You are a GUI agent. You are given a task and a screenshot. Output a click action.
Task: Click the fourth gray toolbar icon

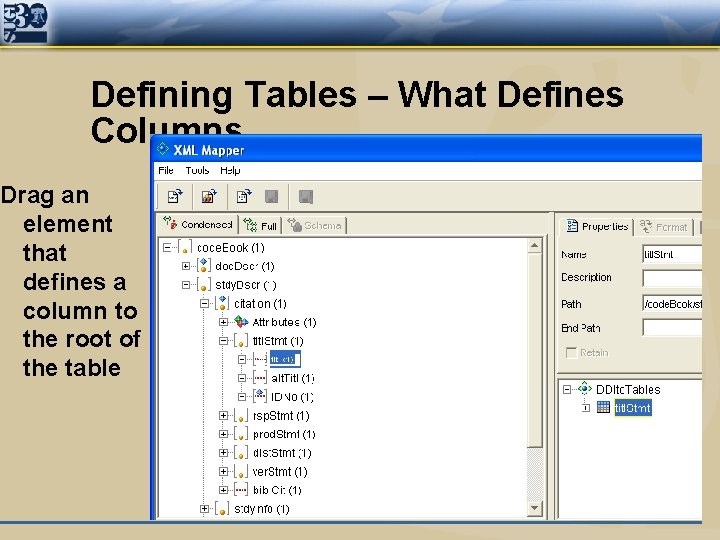(272, 197)
